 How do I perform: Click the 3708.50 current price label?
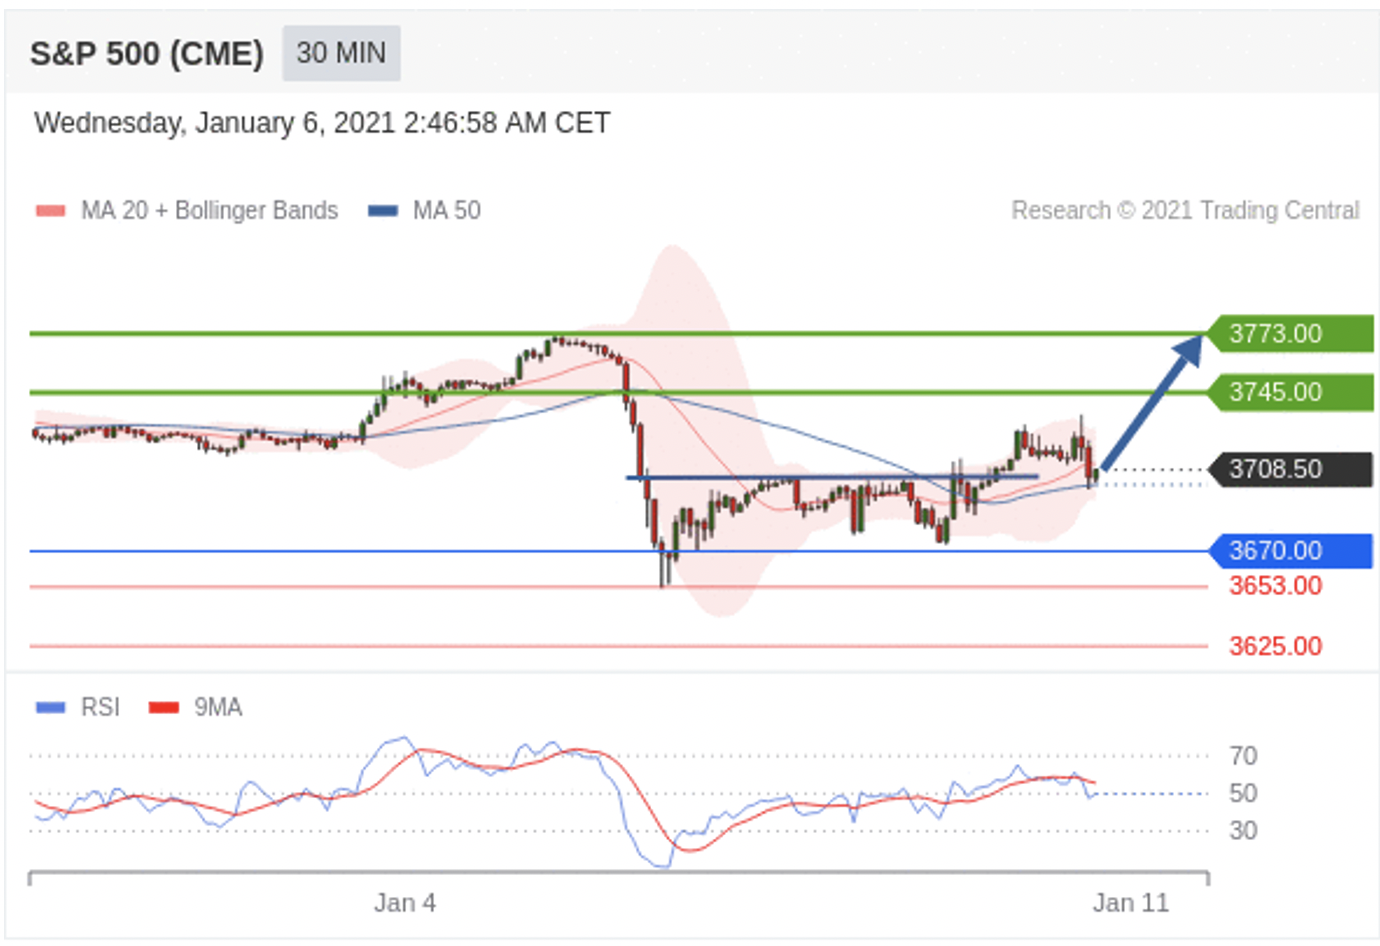coord(1289,469)
